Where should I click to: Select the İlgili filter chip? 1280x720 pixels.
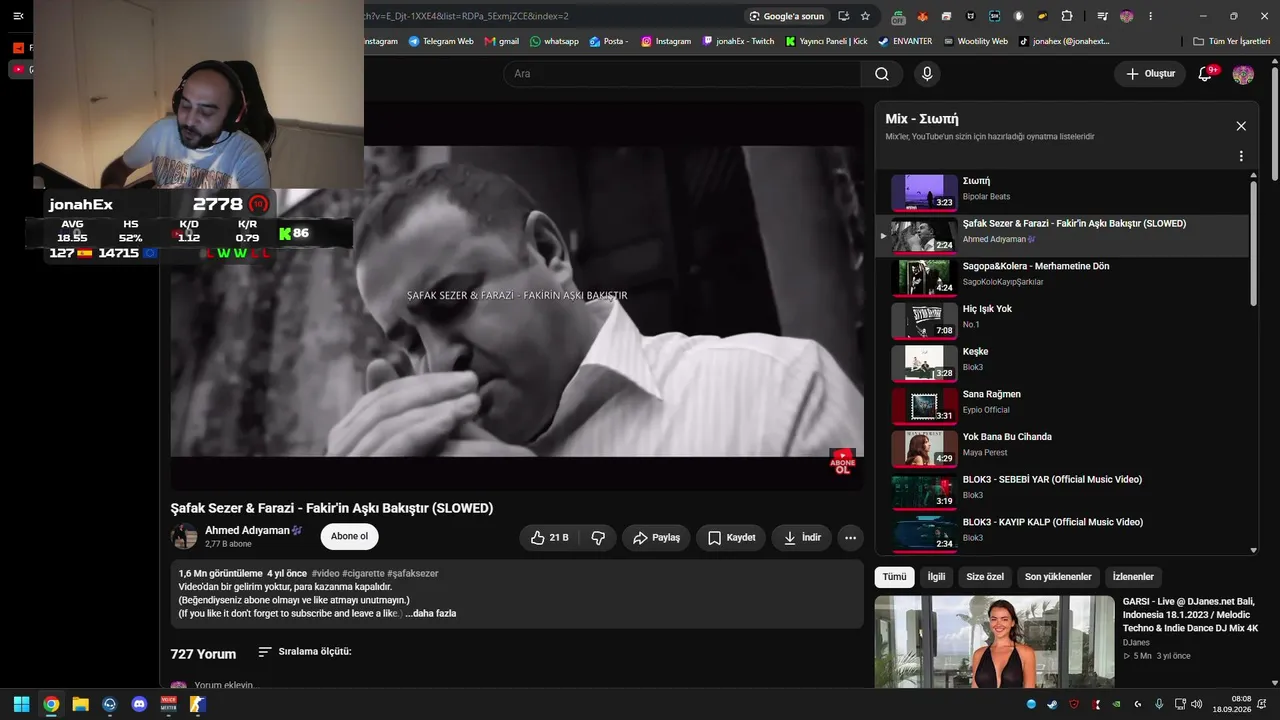(936, 577)
